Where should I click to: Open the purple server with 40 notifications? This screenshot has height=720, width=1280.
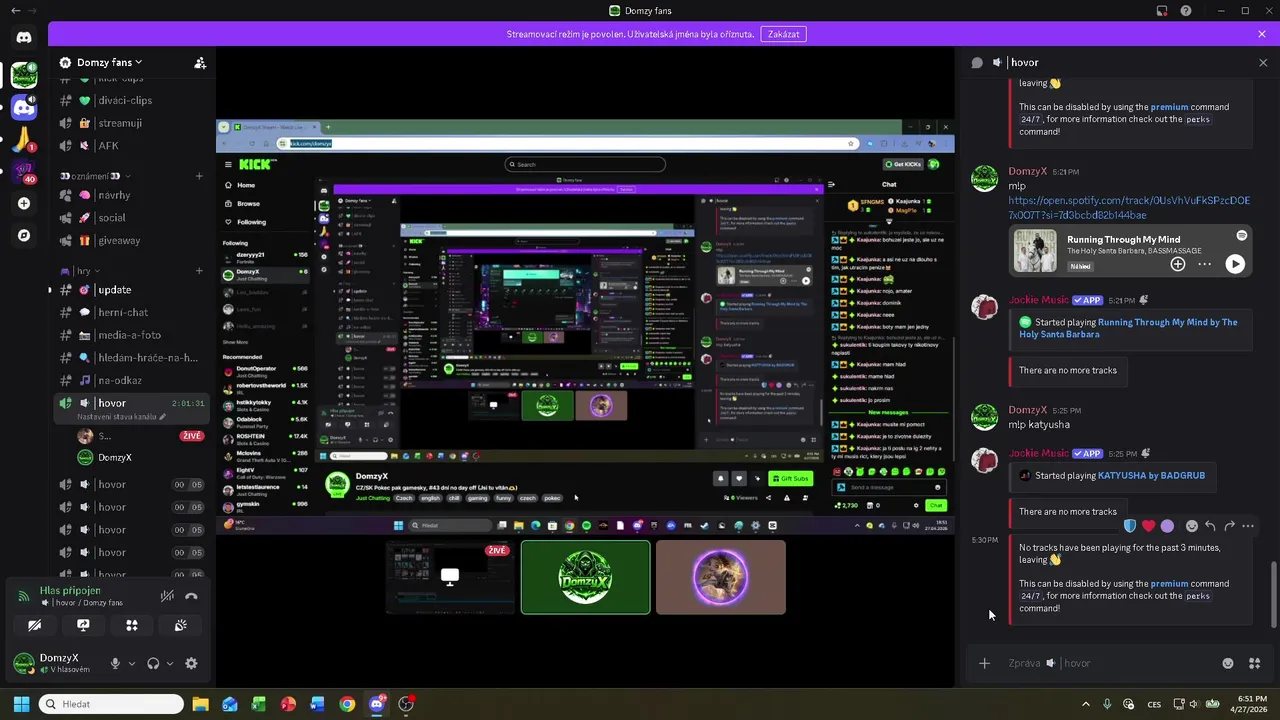(x=24, y=171)
